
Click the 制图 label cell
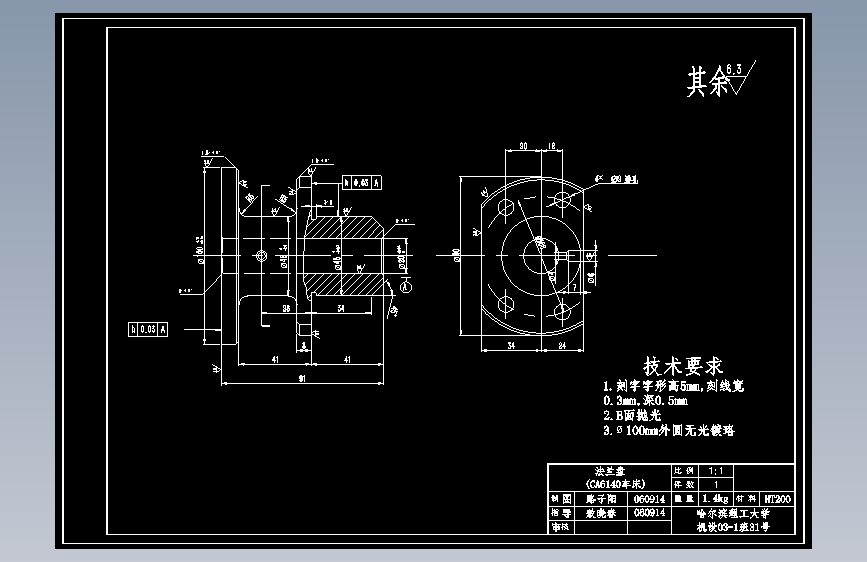point(561,498)
